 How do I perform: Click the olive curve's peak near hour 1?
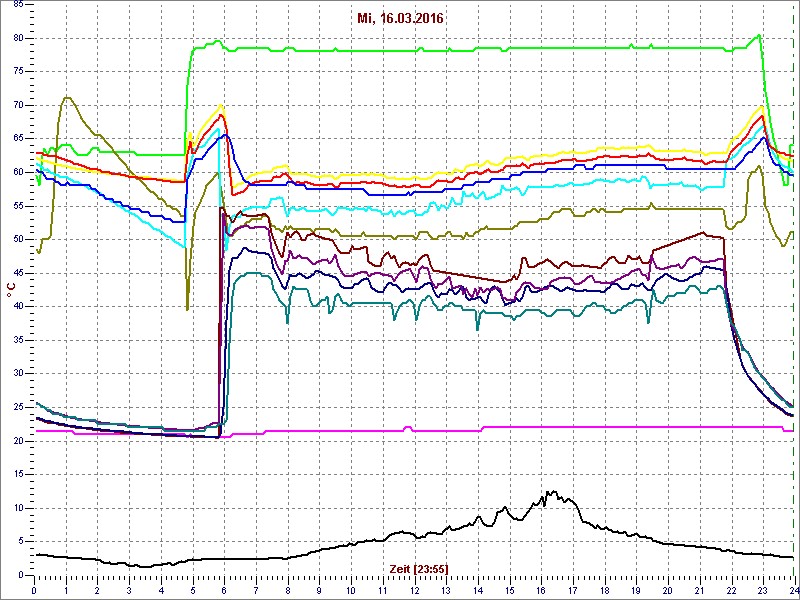[66, 97]
